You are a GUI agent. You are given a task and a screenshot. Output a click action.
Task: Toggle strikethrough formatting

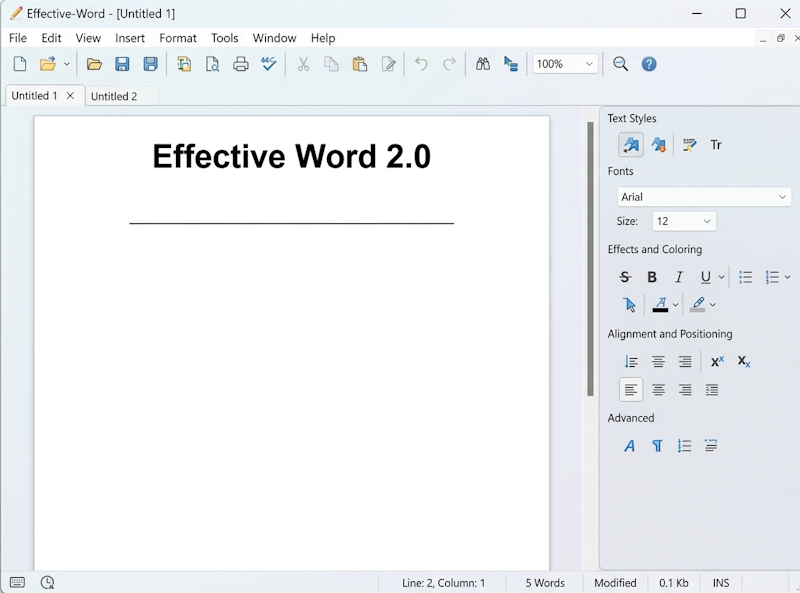625,277
